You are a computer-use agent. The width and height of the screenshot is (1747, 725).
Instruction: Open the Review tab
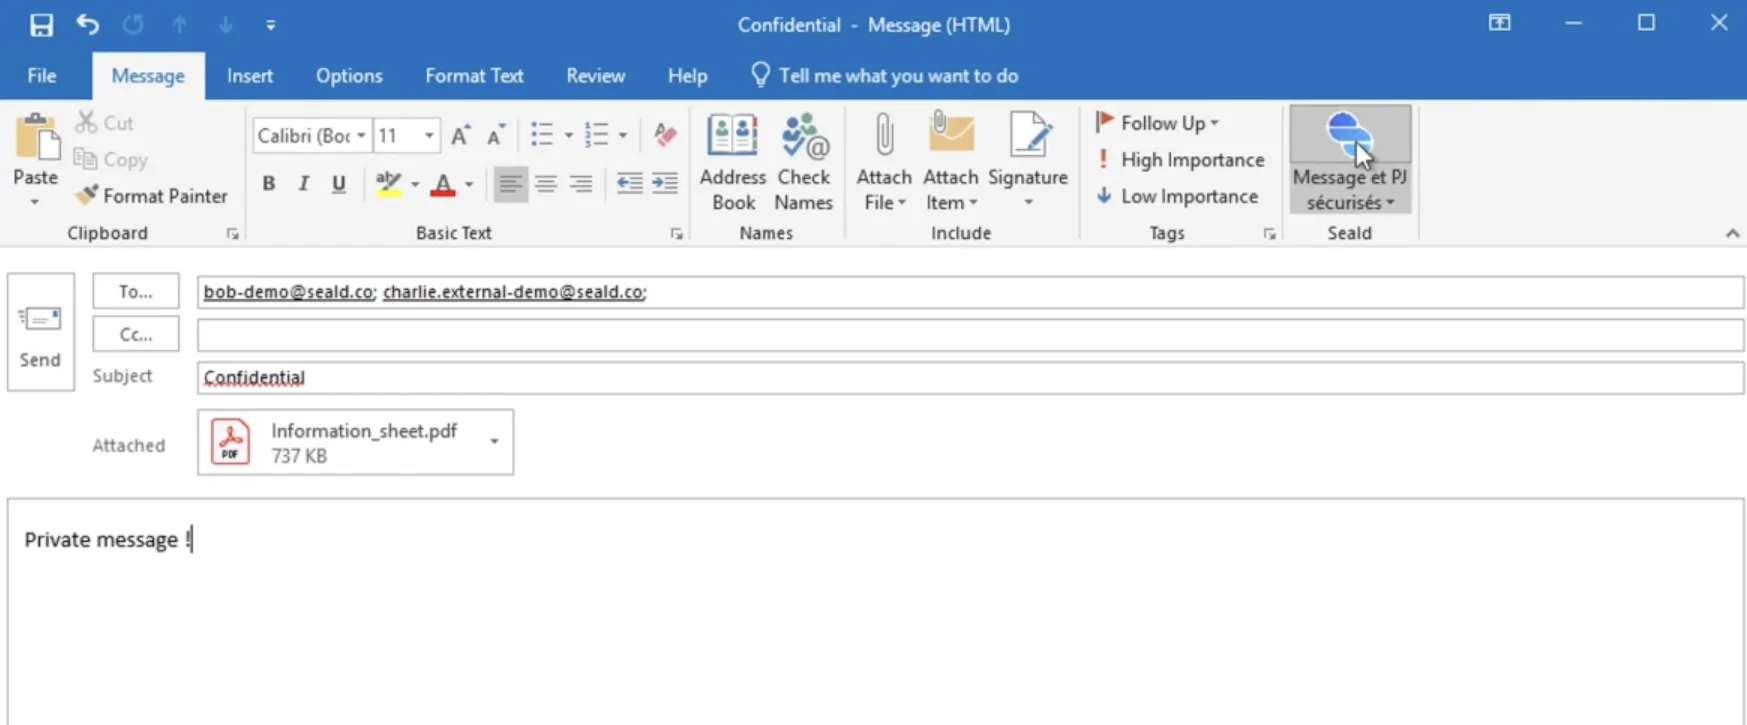coord(595,76)
